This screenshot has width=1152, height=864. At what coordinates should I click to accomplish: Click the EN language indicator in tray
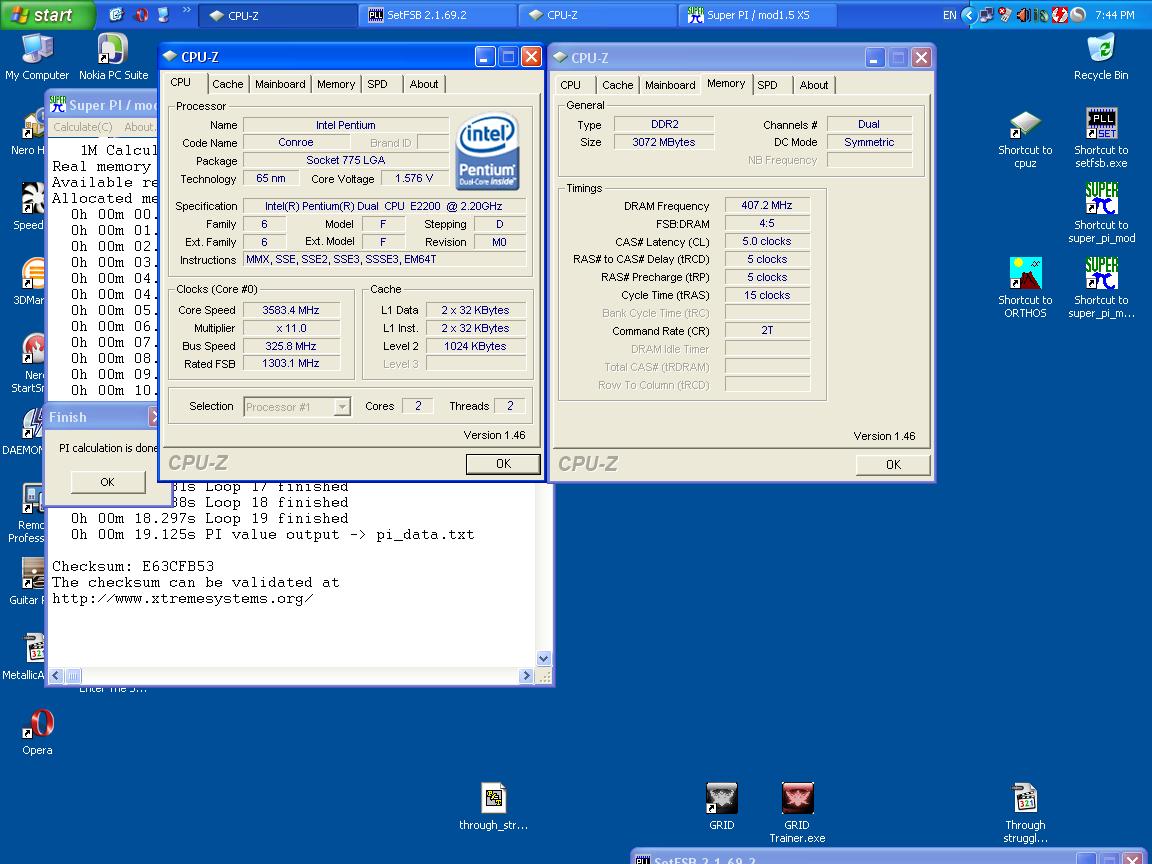(949, 15)
